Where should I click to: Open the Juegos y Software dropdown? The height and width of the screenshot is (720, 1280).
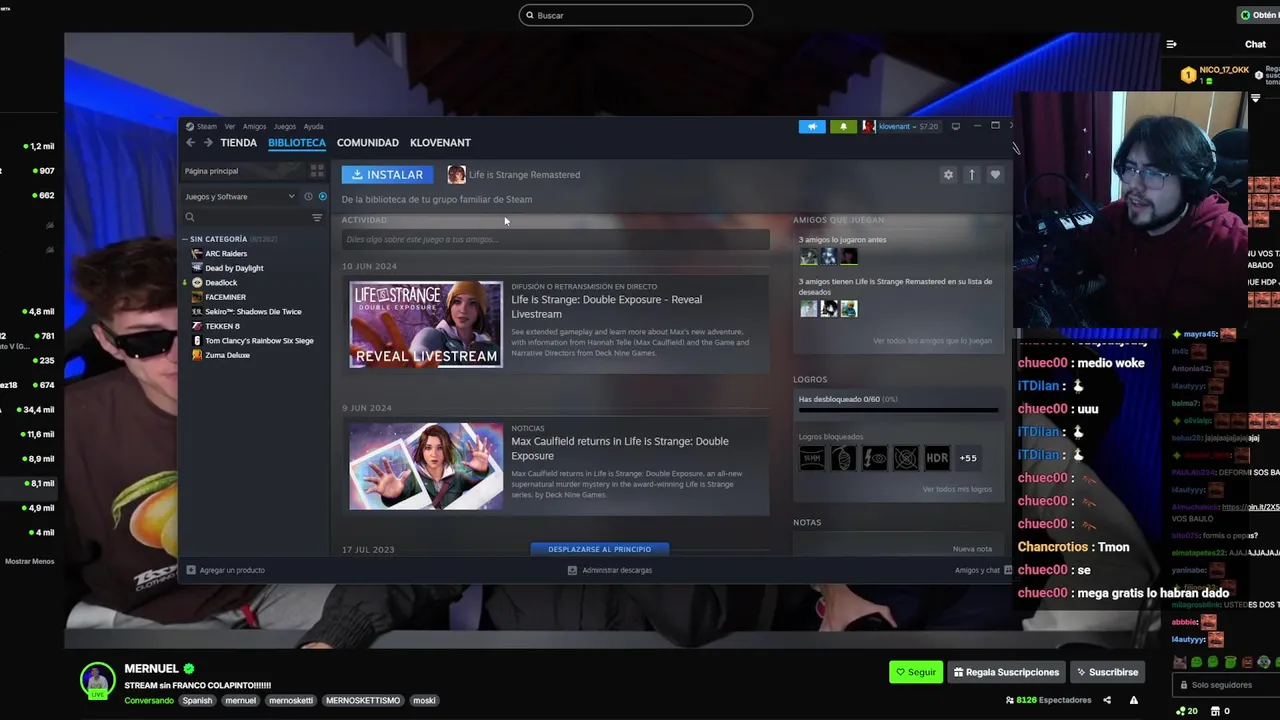tap(240, 197)
